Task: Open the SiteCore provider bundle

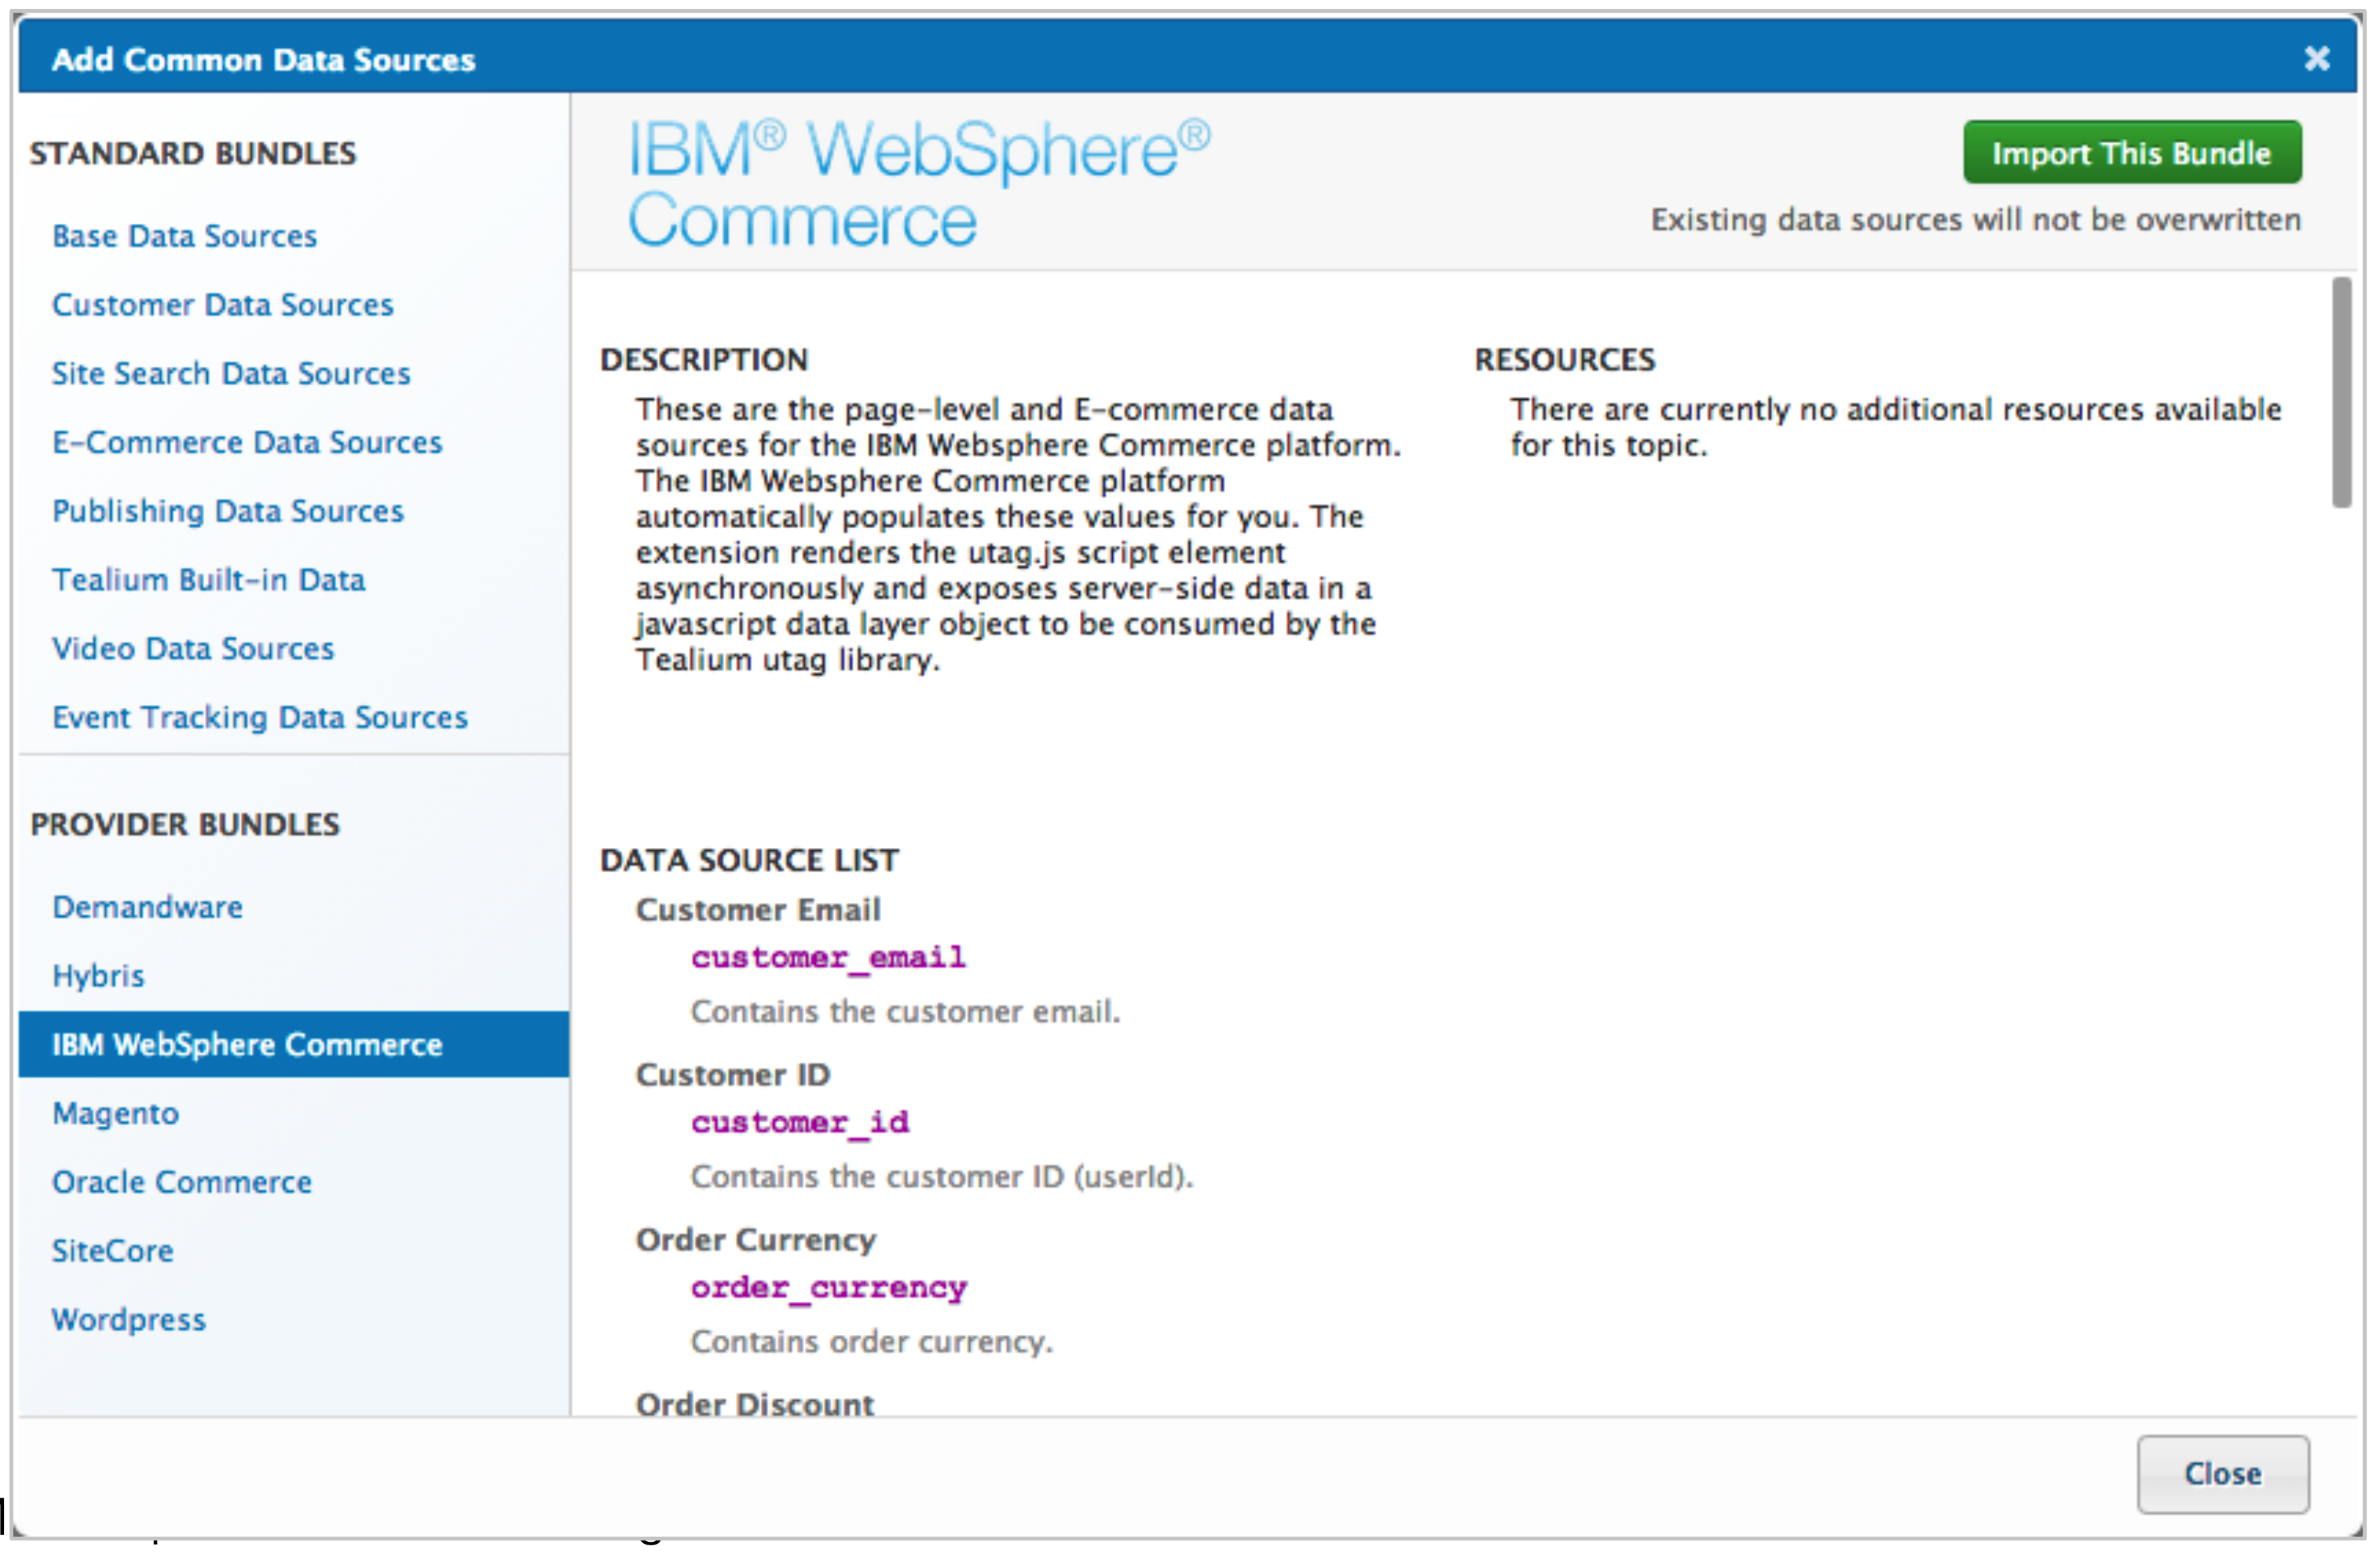Action: pos(112,1251)
